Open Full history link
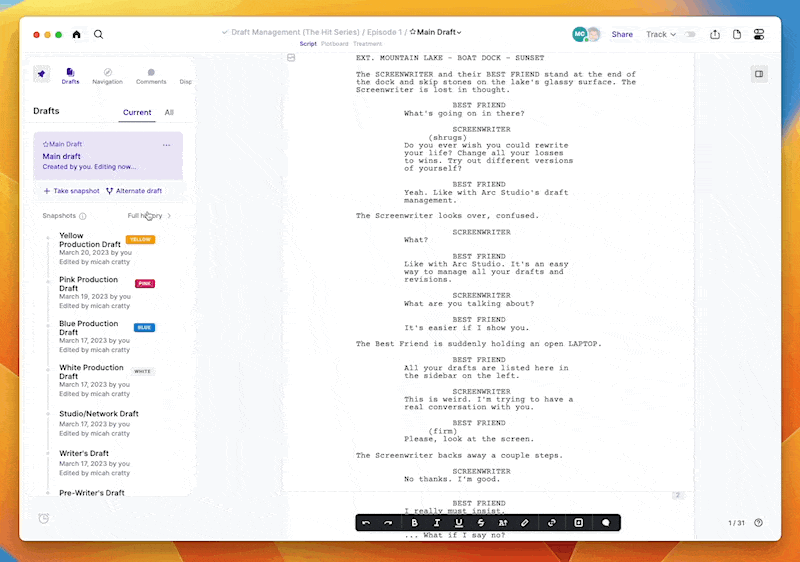This screenshot has height=562, width=800. pos(145,216)
